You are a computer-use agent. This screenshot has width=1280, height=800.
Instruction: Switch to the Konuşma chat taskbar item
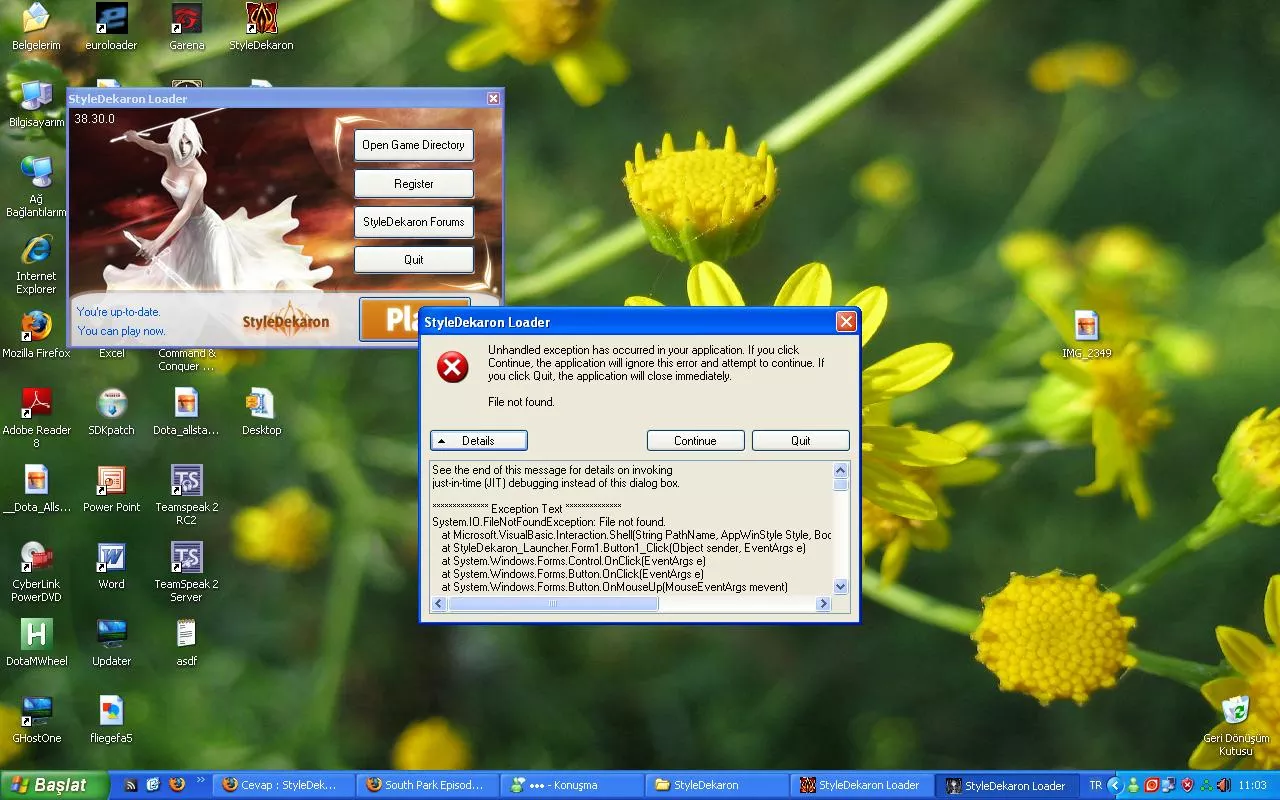574,785
